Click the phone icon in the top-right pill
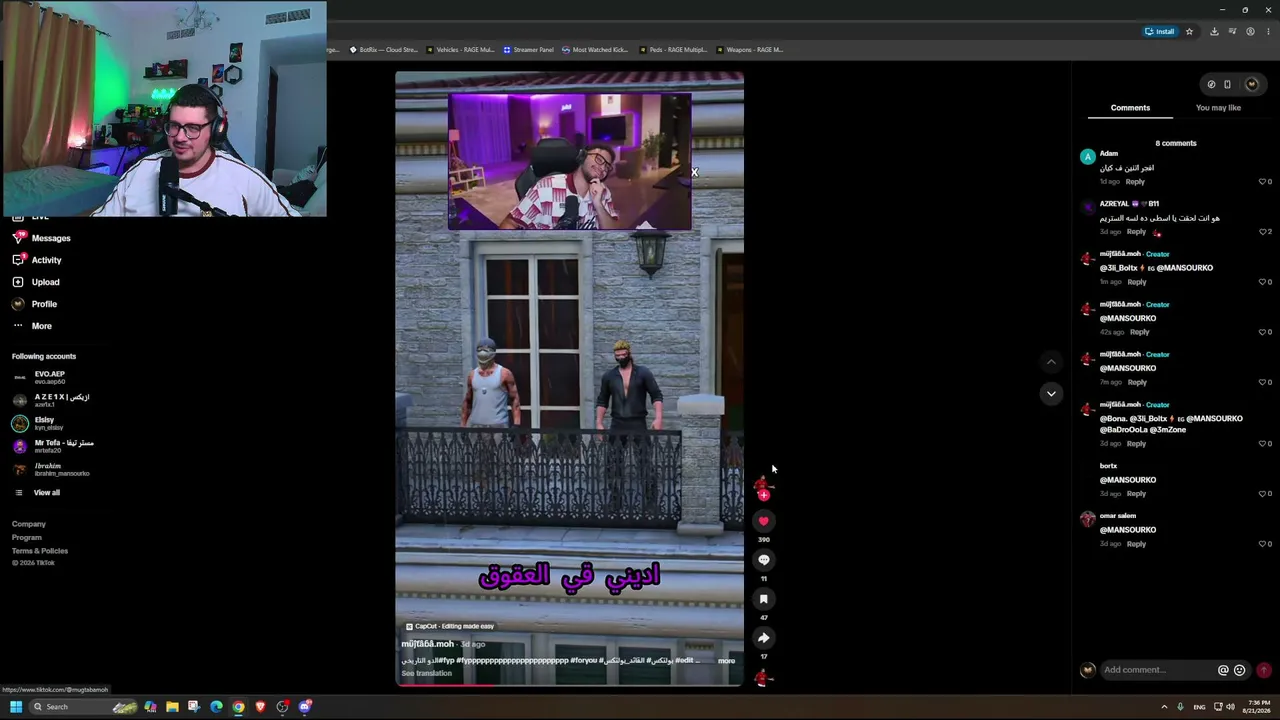 1228,84
